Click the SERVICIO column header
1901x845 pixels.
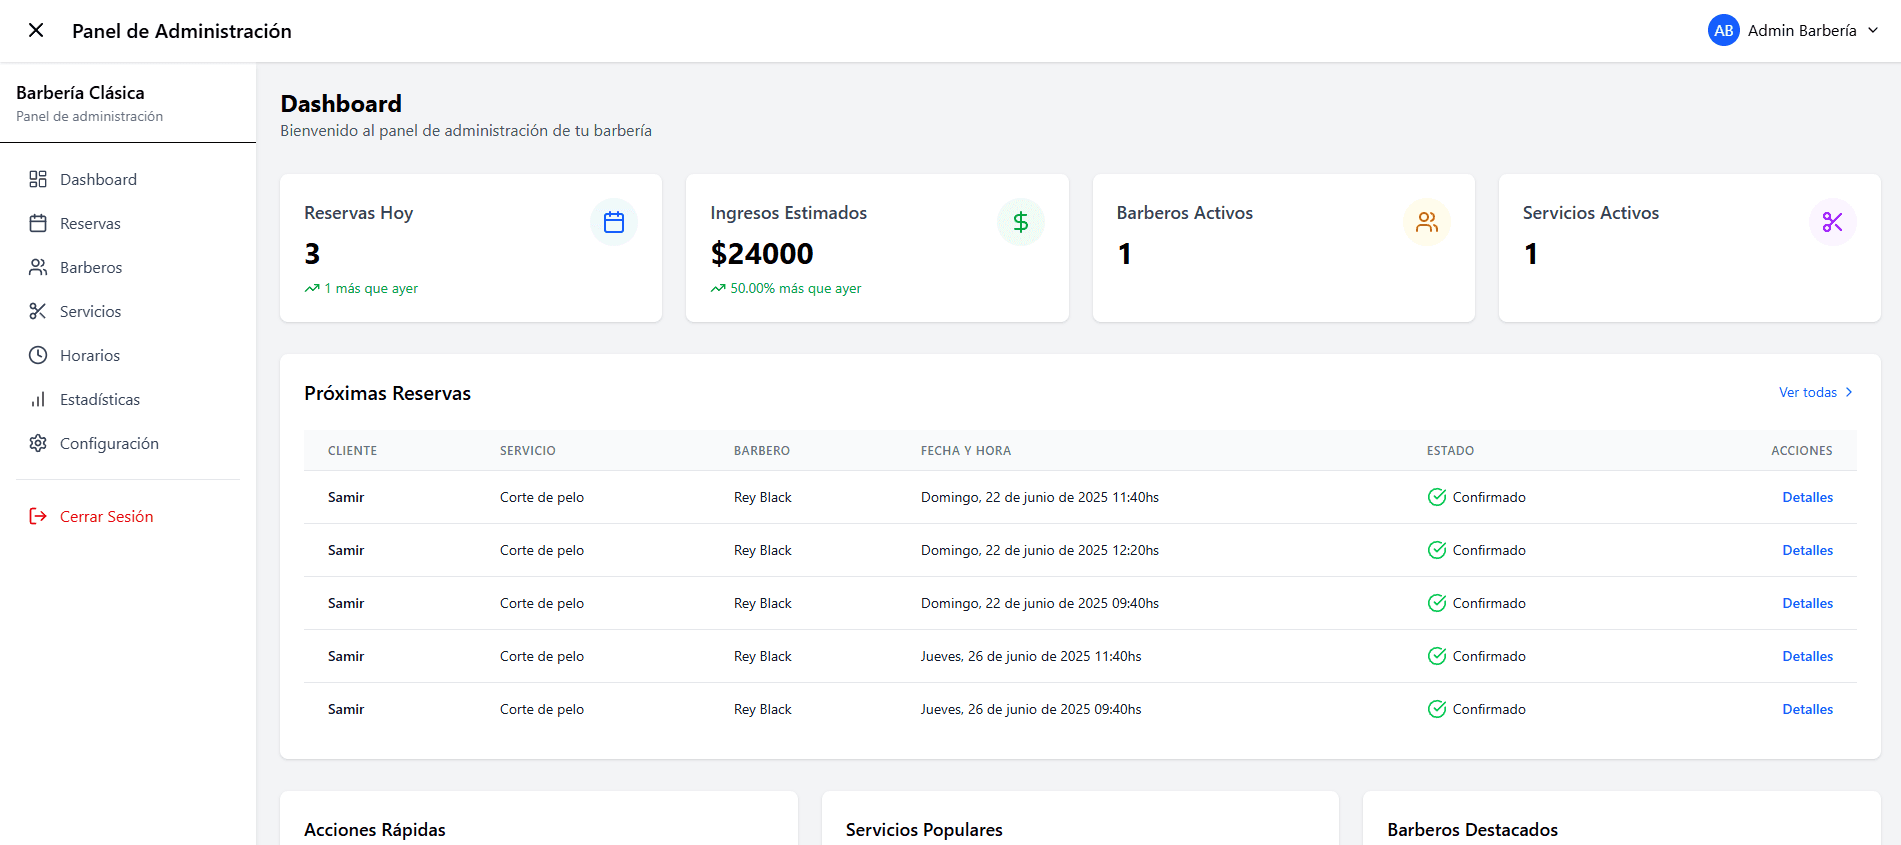point(528,451)
